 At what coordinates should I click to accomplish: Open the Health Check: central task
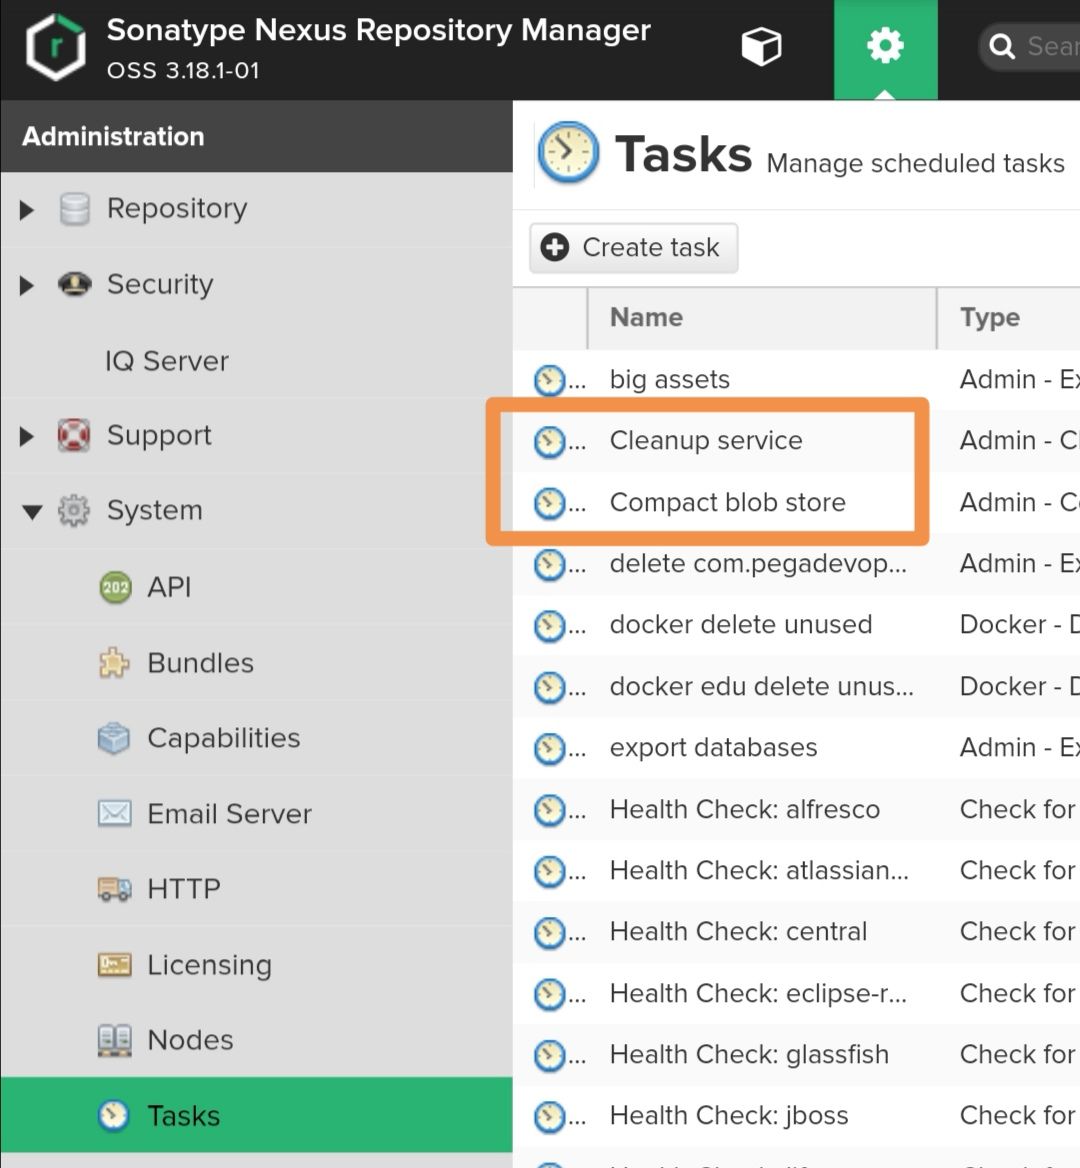738,932
